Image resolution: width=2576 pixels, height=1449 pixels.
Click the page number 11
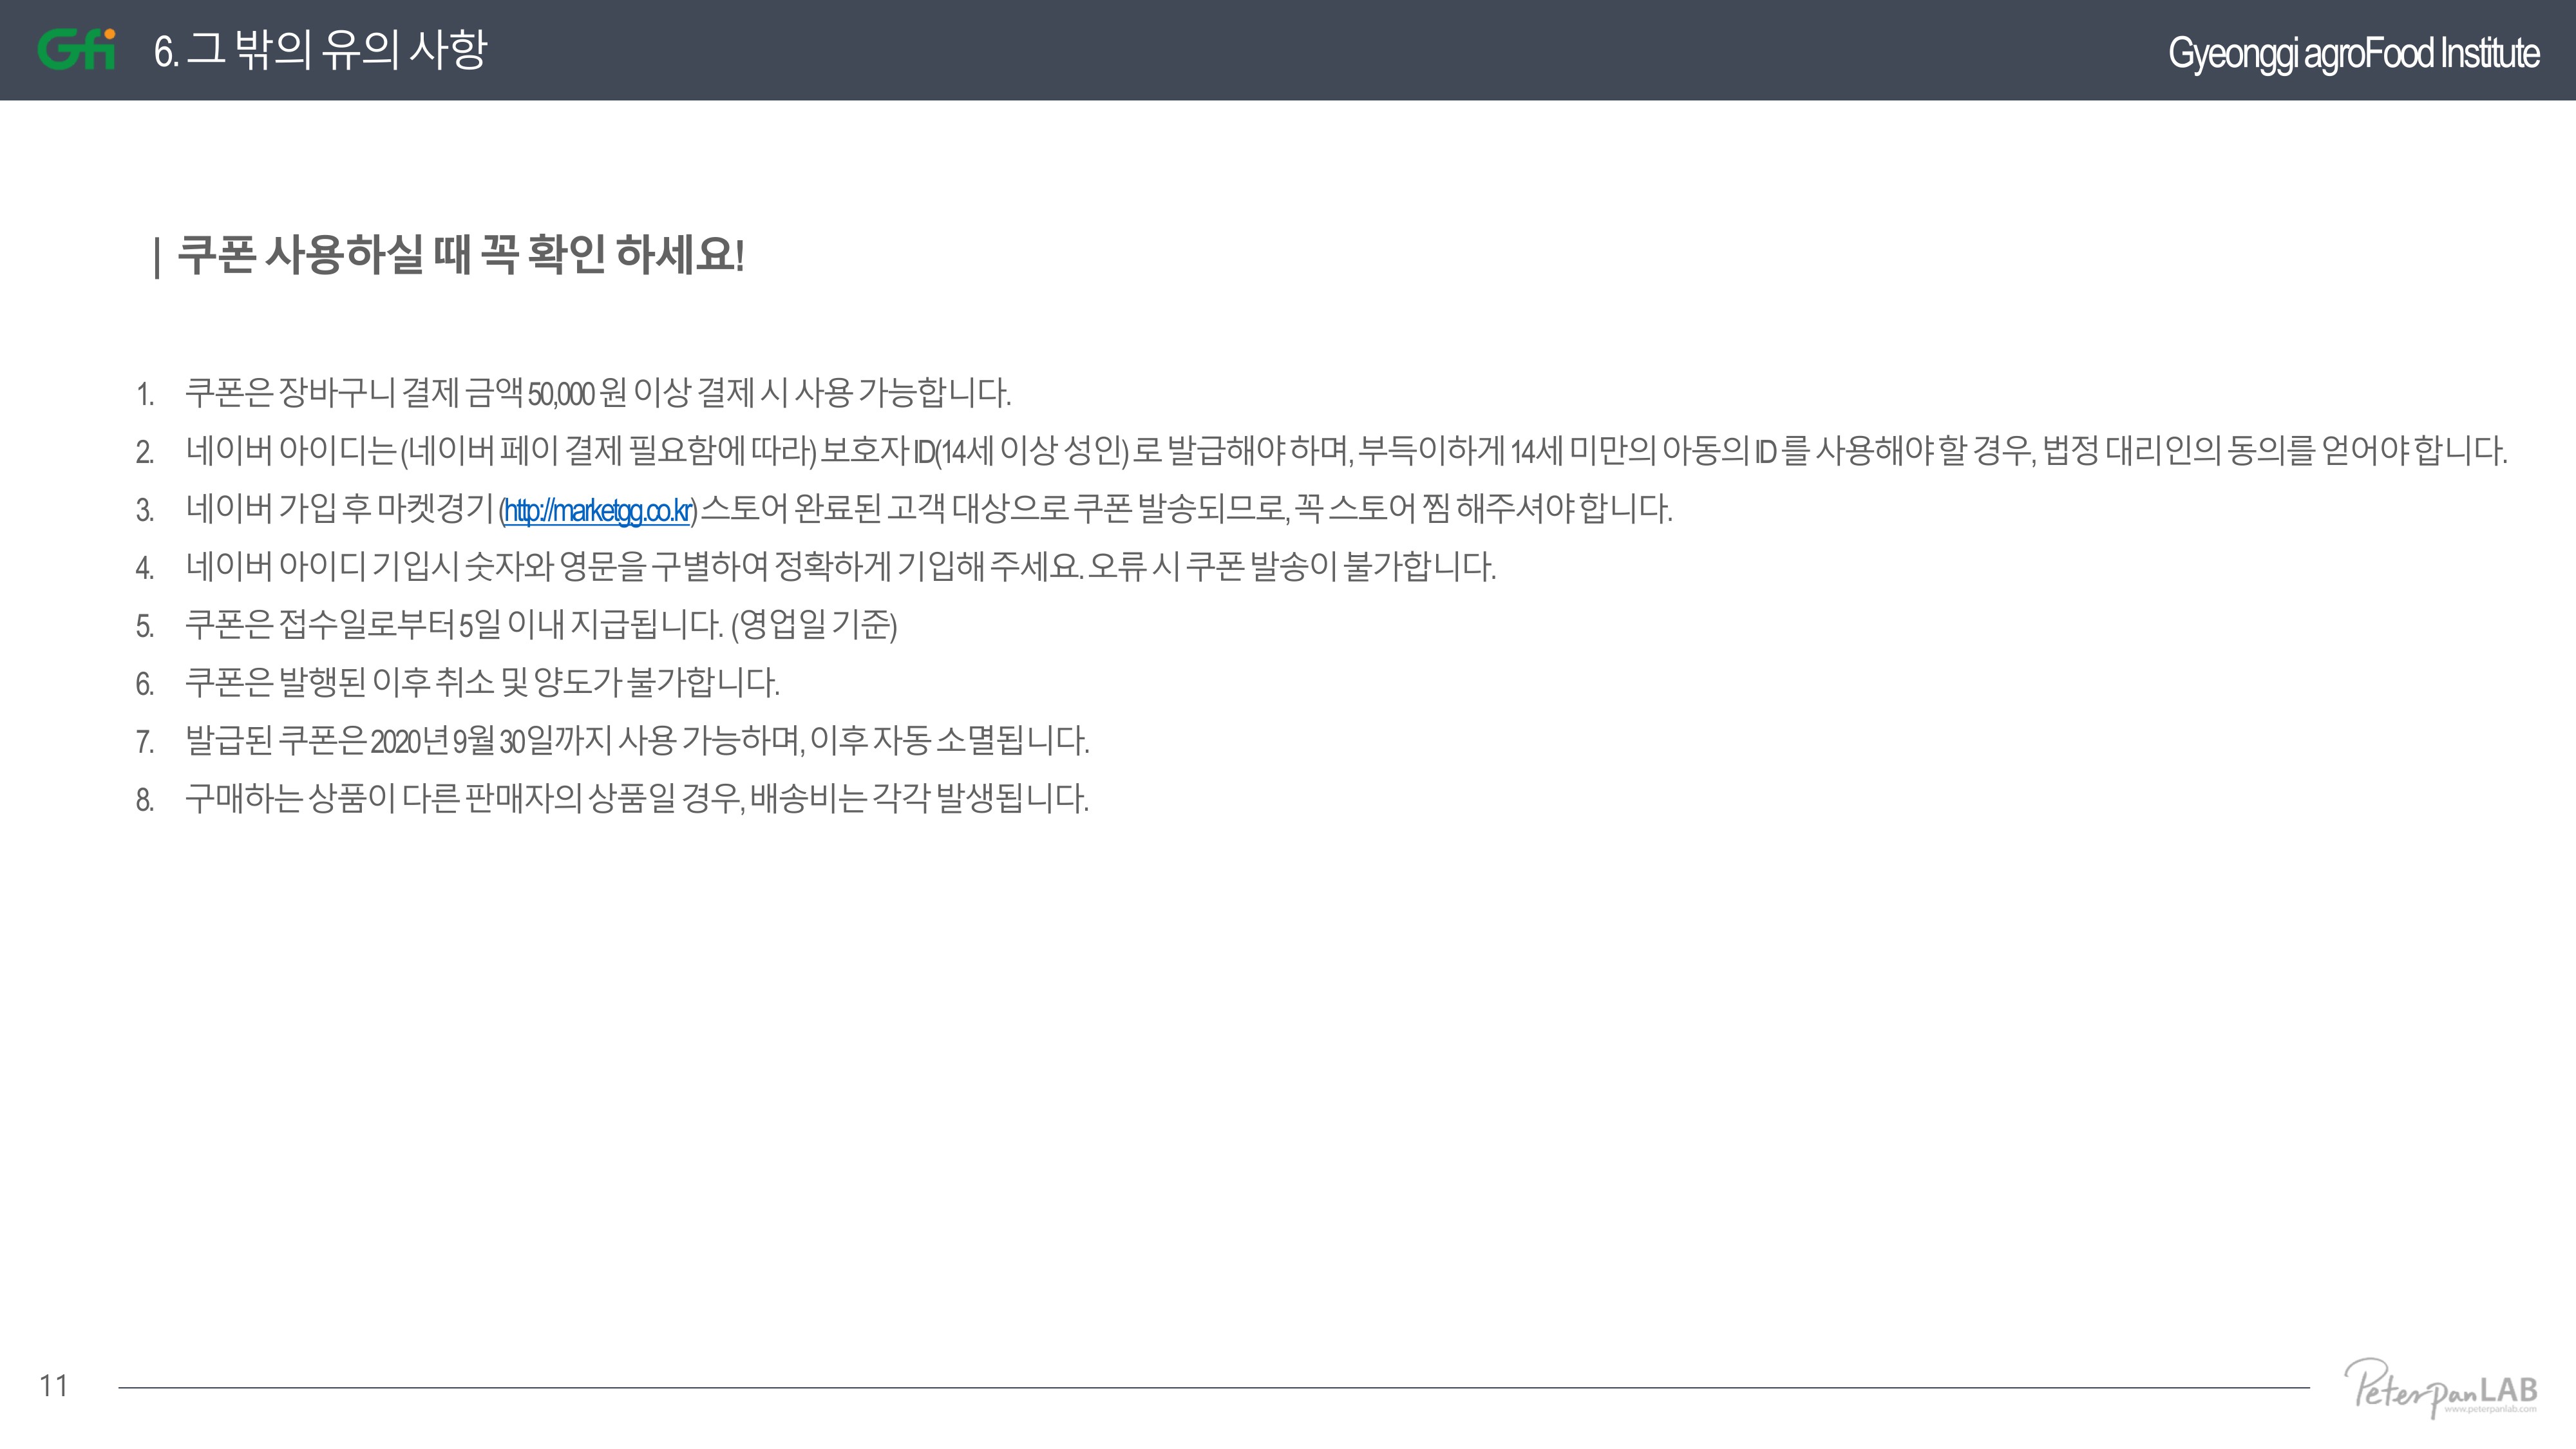(x=54, y=1386)
